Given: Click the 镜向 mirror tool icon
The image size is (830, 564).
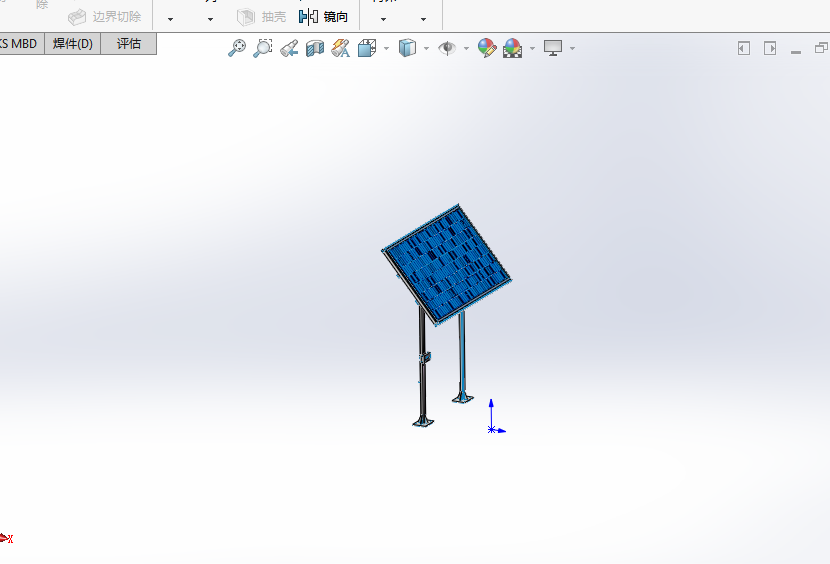Looking at the screenshot, I should [308, 17].
